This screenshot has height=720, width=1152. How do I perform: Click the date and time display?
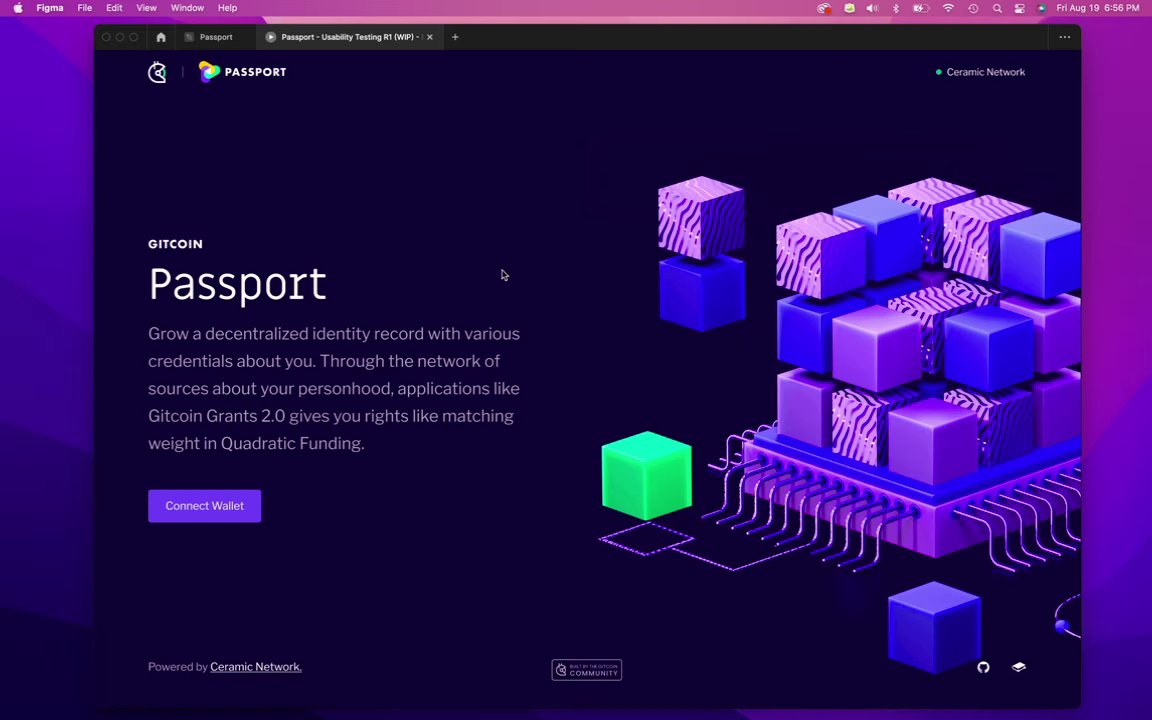1098,8
